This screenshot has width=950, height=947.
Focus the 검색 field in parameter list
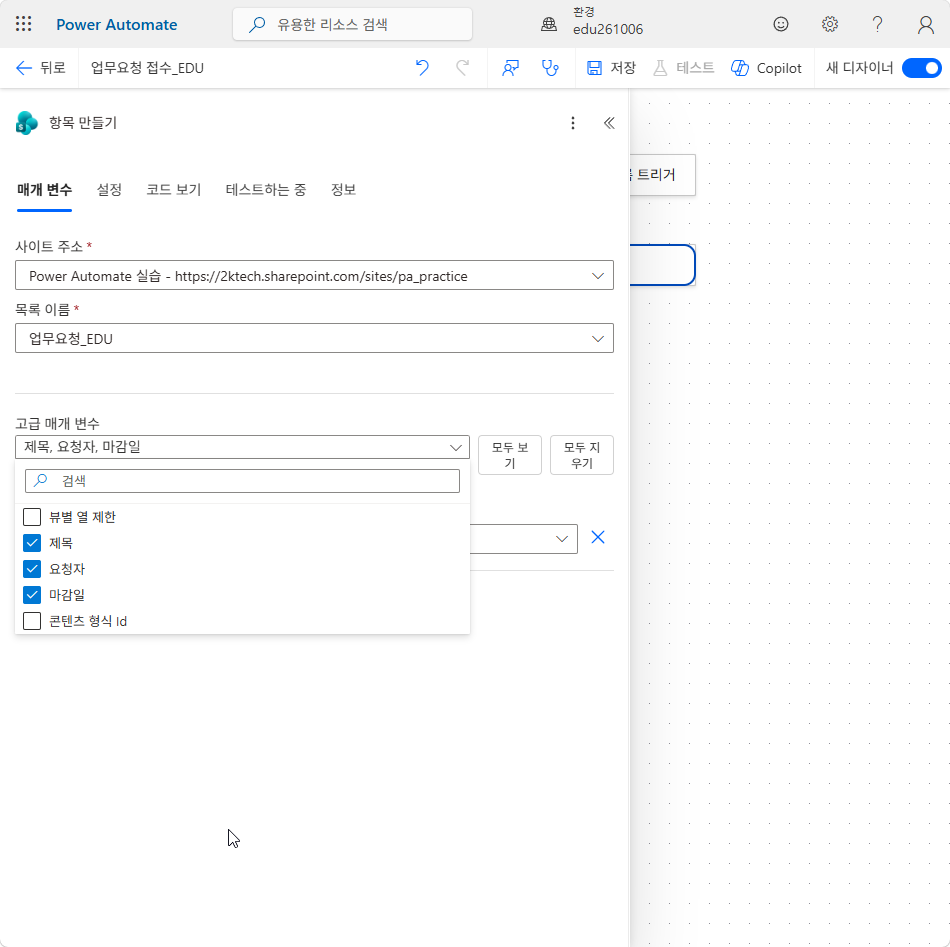coord(242,481)
